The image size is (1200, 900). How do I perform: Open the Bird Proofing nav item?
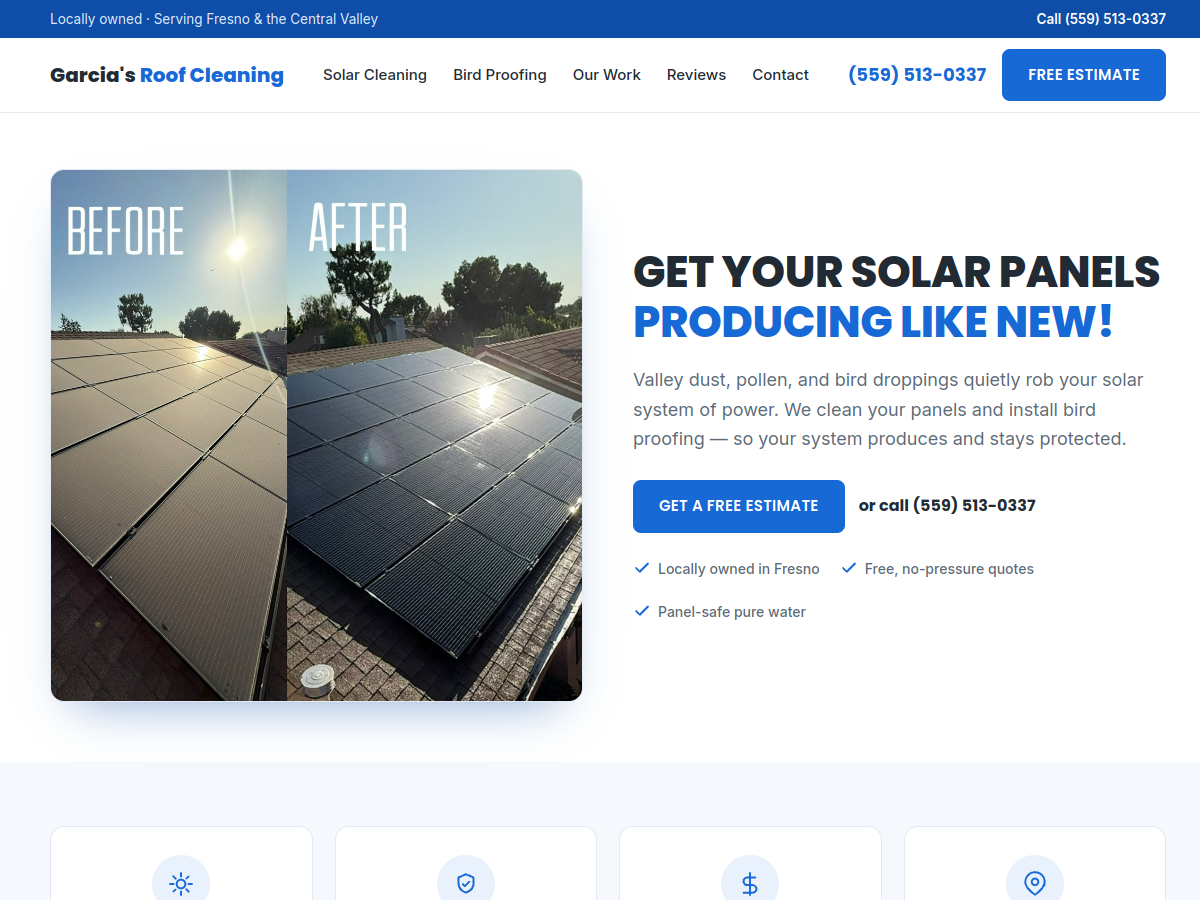click(x=500, y=75)
